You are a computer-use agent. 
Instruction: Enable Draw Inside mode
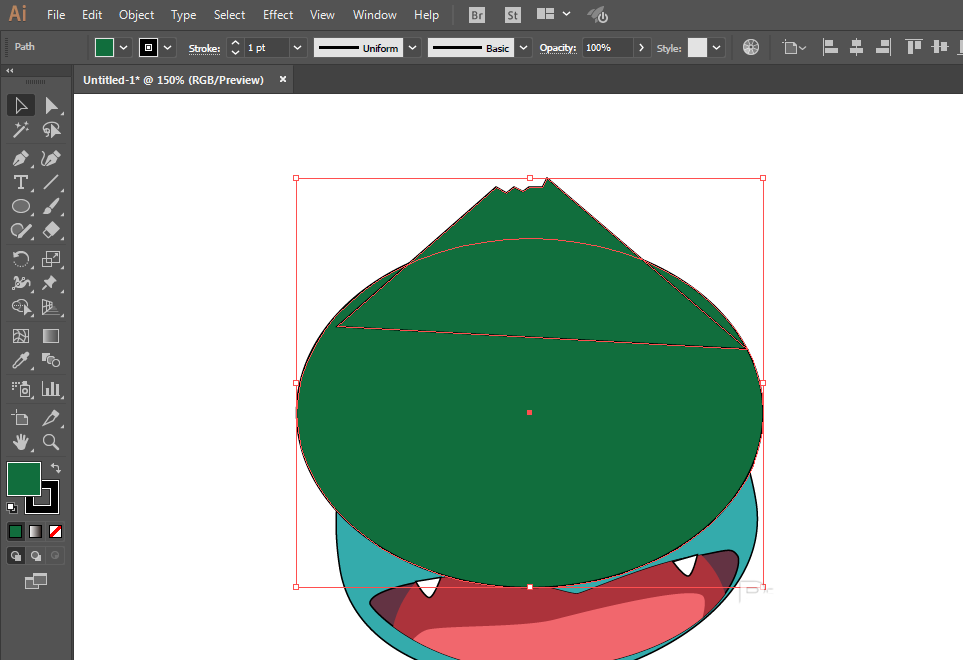click(55, 556)
